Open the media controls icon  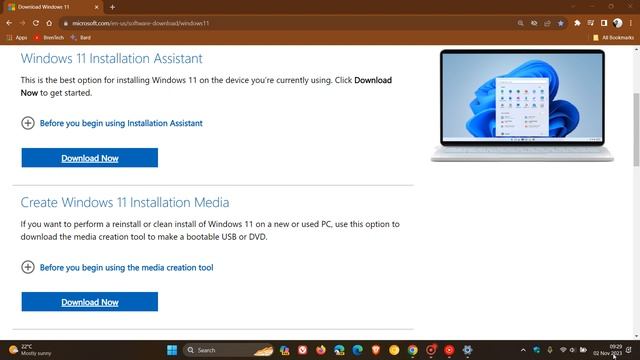pos(591,23)
